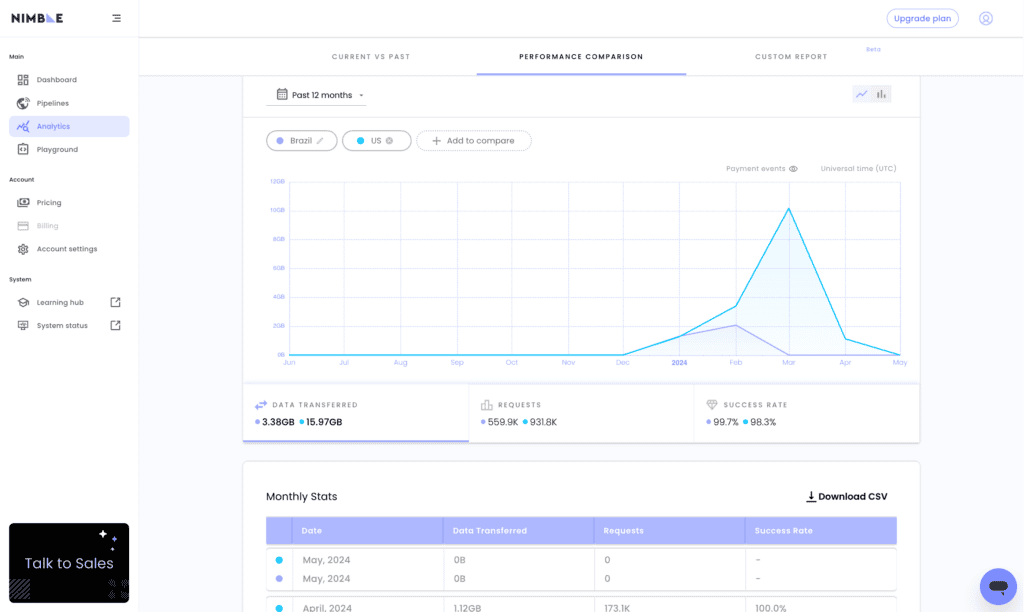Click the Monthly Stats heading
The image size is (1024, 612).
[302, 497]
